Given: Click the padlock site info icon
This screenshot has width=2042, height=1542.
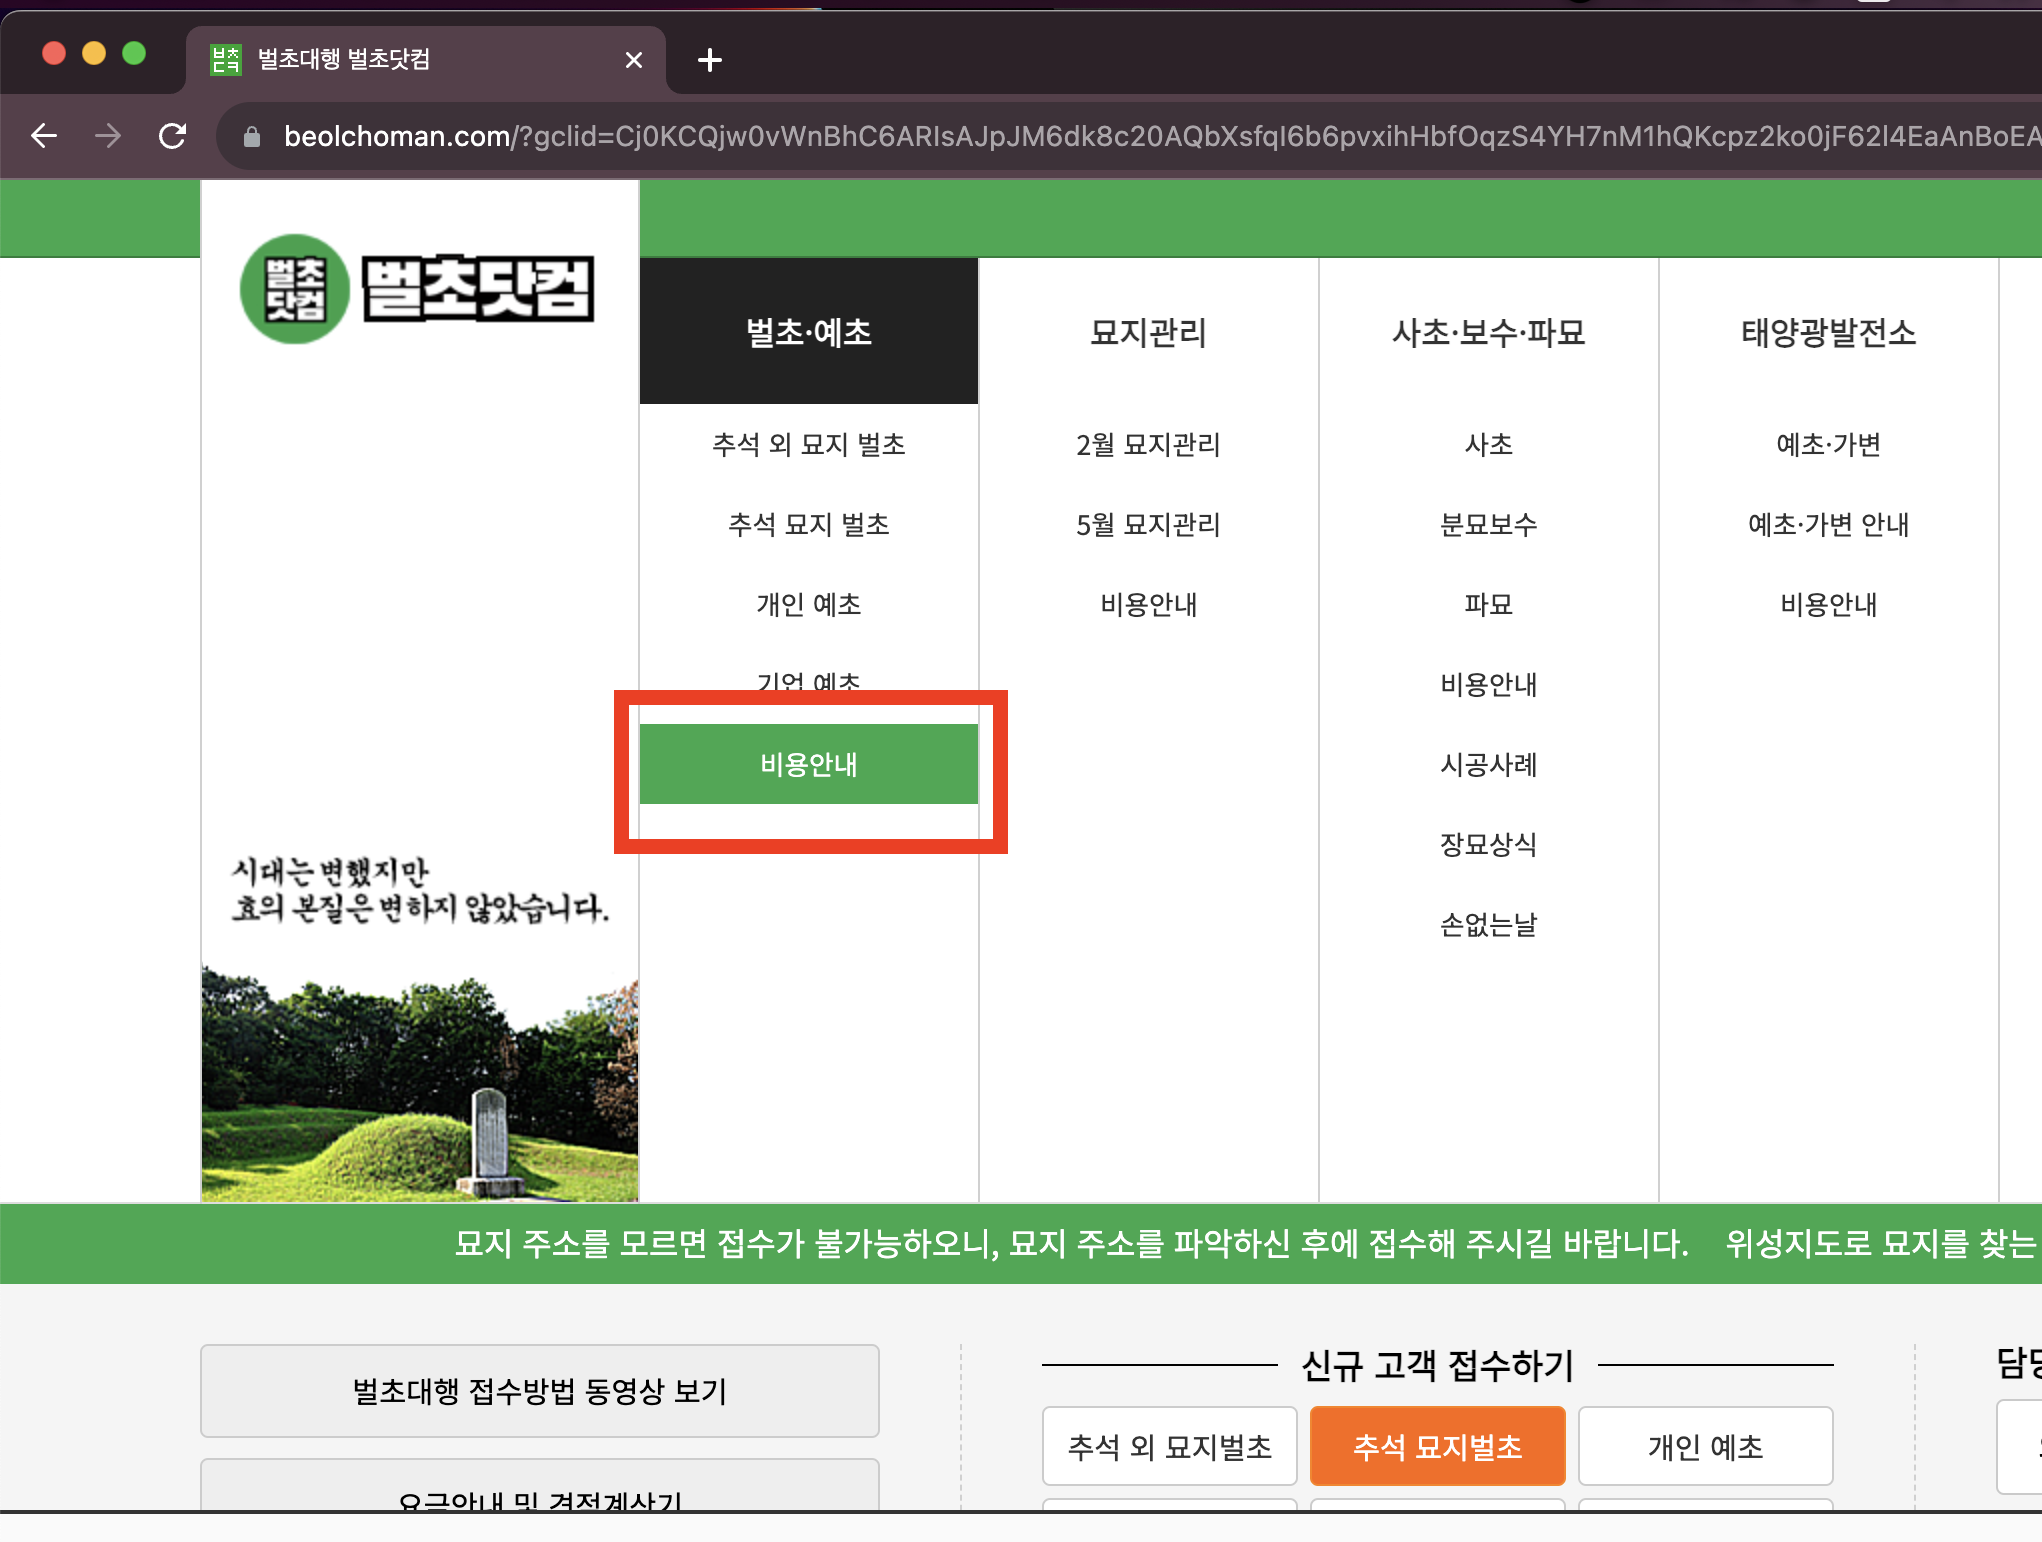Looking at the screenshot, I should [252, 137].
